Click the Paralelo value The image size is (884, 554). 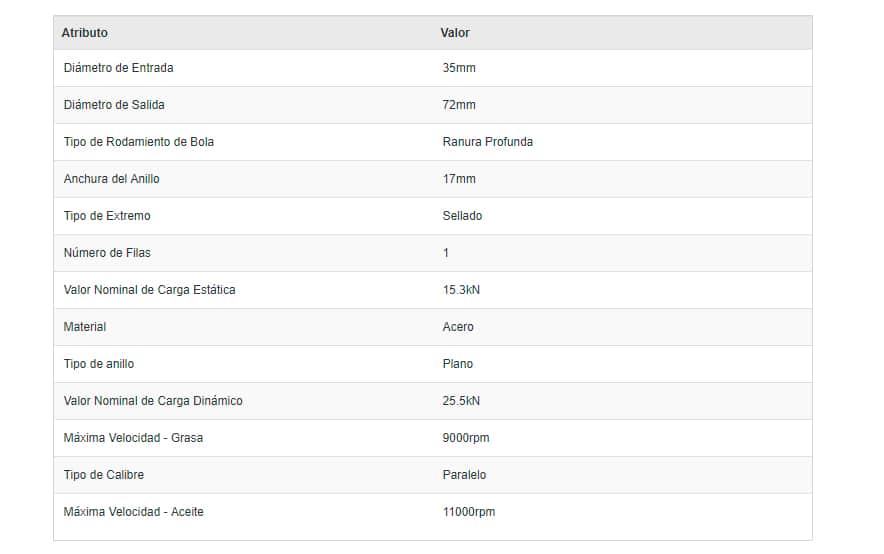click(464, 475)
